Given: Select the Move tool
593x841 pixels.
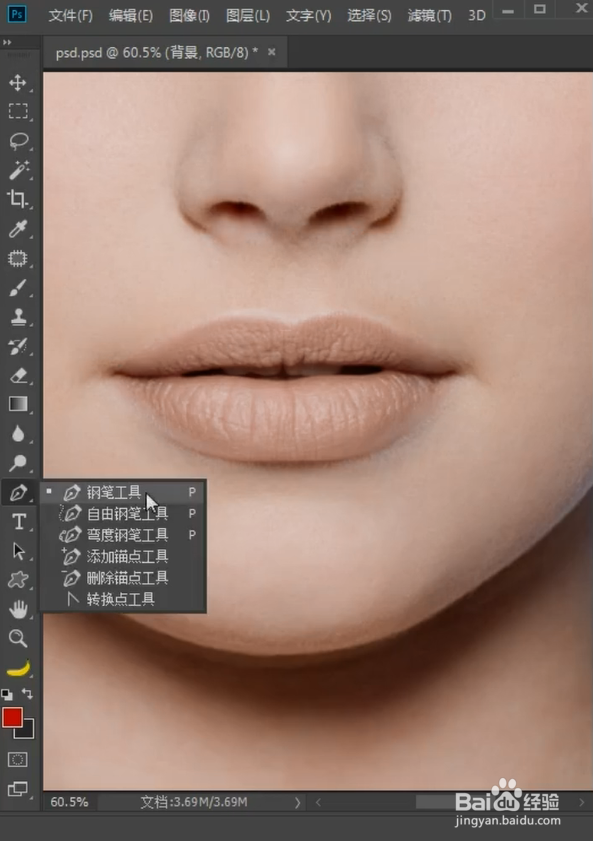Looking at the screenshot, I should pyautogui.click(x=18, y=83).
